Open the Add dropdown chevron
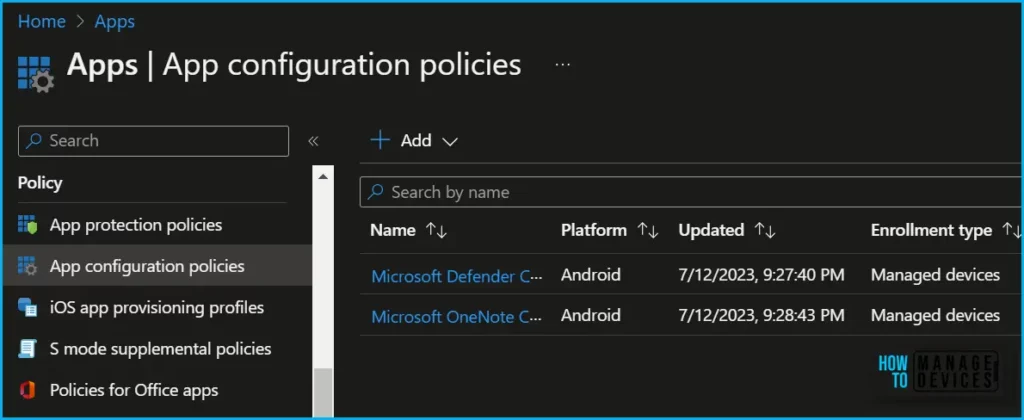This screenshot has width=1024, height=420. pos(450,142)
